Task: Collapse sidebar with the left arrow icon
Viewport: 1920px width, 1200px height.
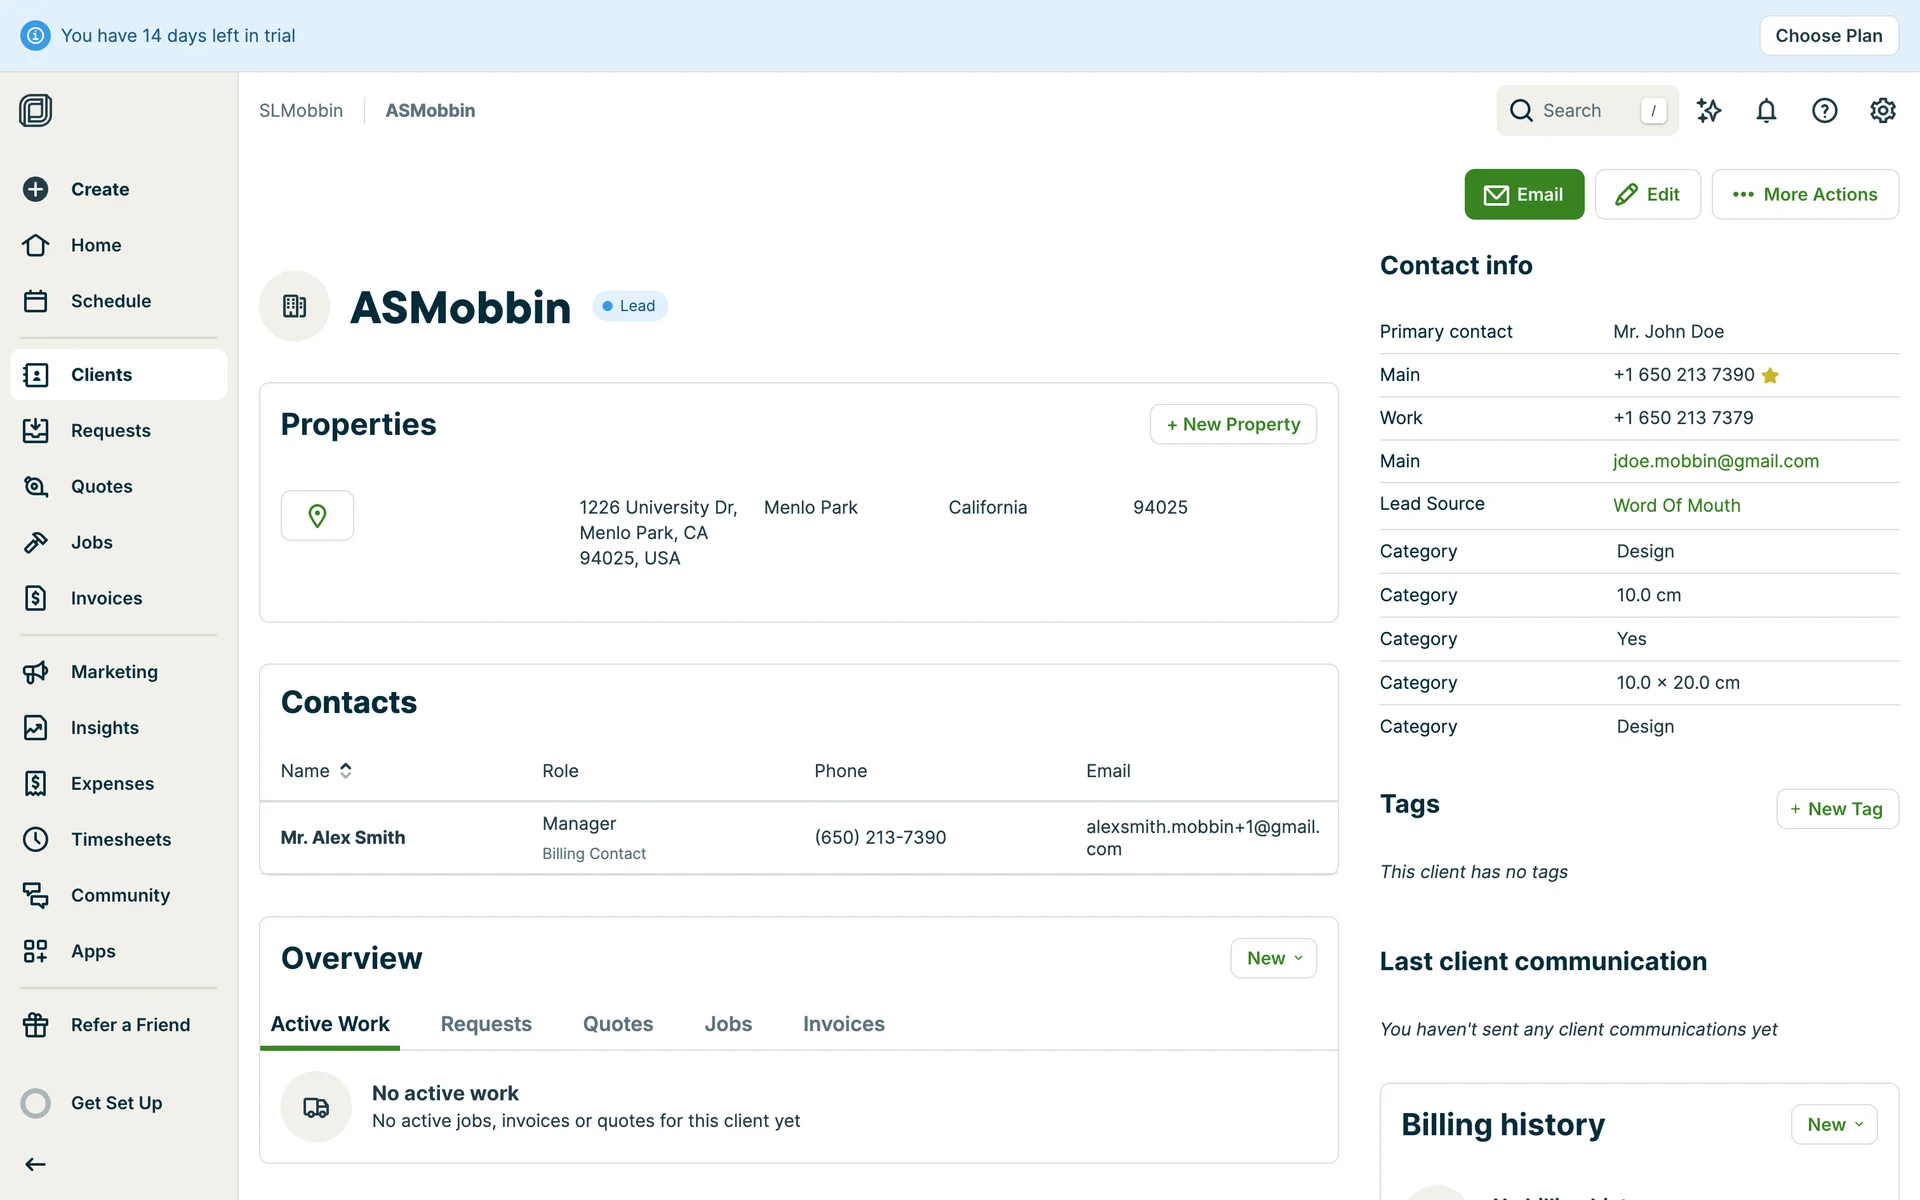Action: 36,1164
